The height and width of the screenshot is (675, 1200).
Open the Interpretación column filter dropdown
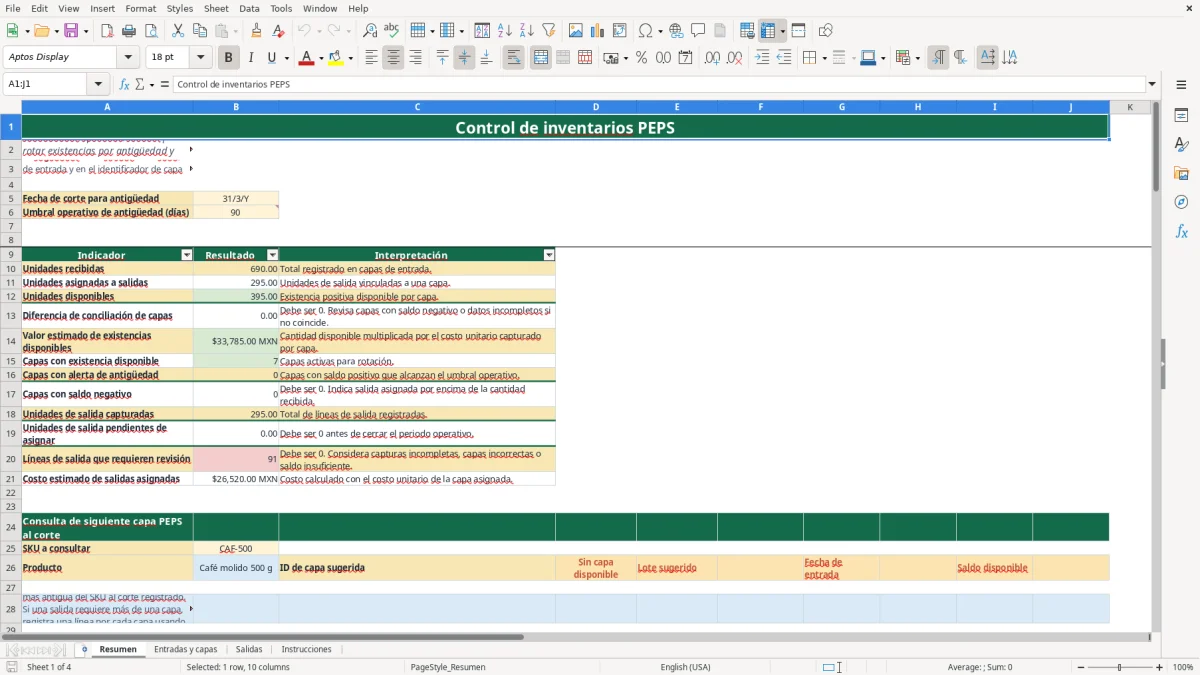pos(548,255)
